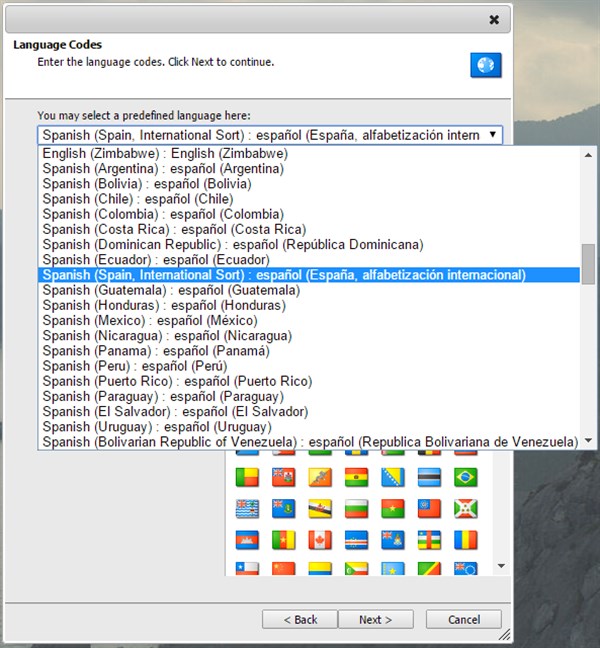Select the China flag icon

point(283,569)
